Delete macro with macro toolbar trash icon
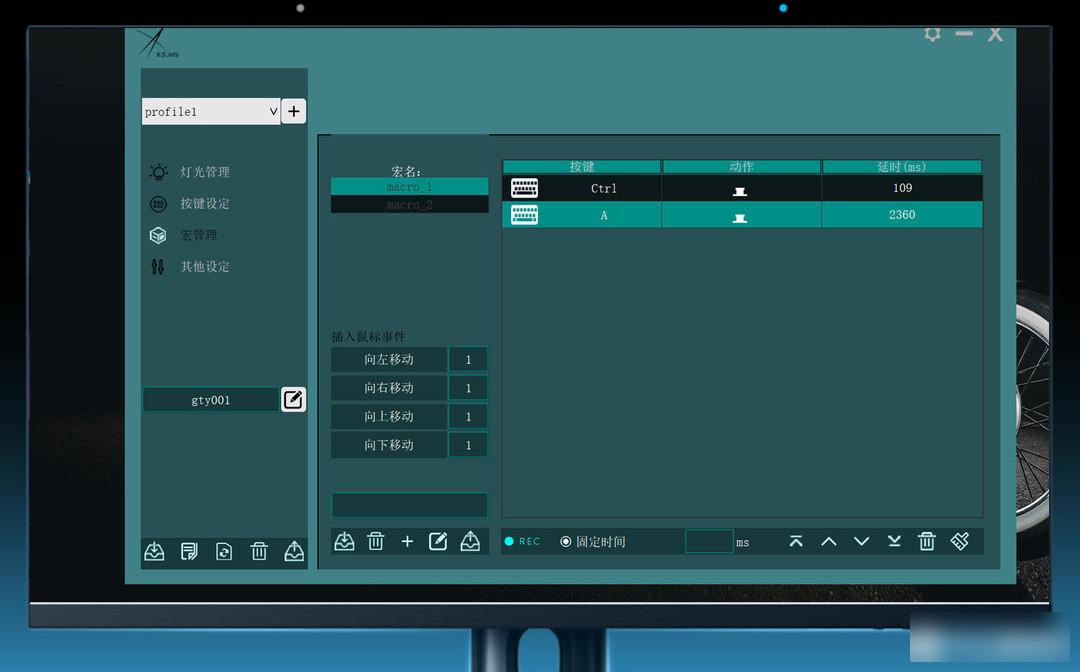1080x672 pixels. click(x=375, y=542)
